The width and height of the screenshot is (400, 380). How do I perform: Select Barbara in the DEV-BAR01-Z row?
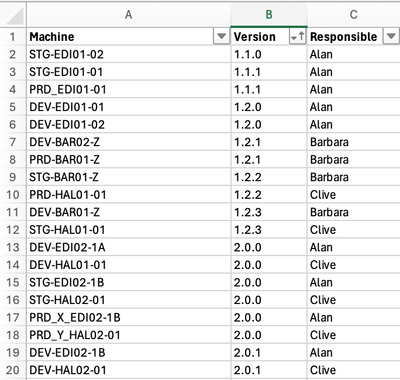coord(354,212)
